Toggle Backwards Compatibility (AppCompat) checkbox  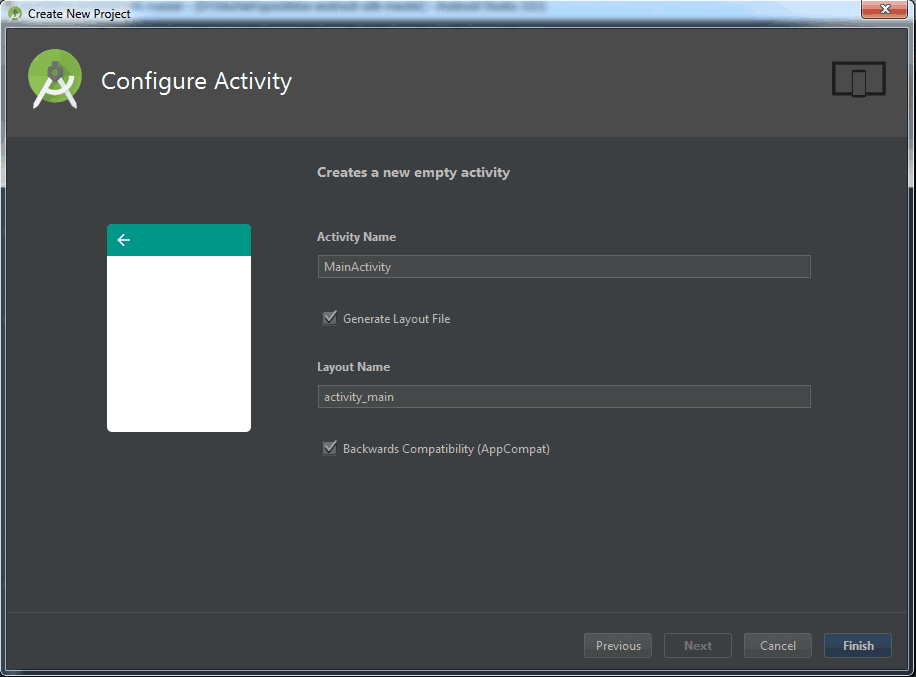[329, 448]
